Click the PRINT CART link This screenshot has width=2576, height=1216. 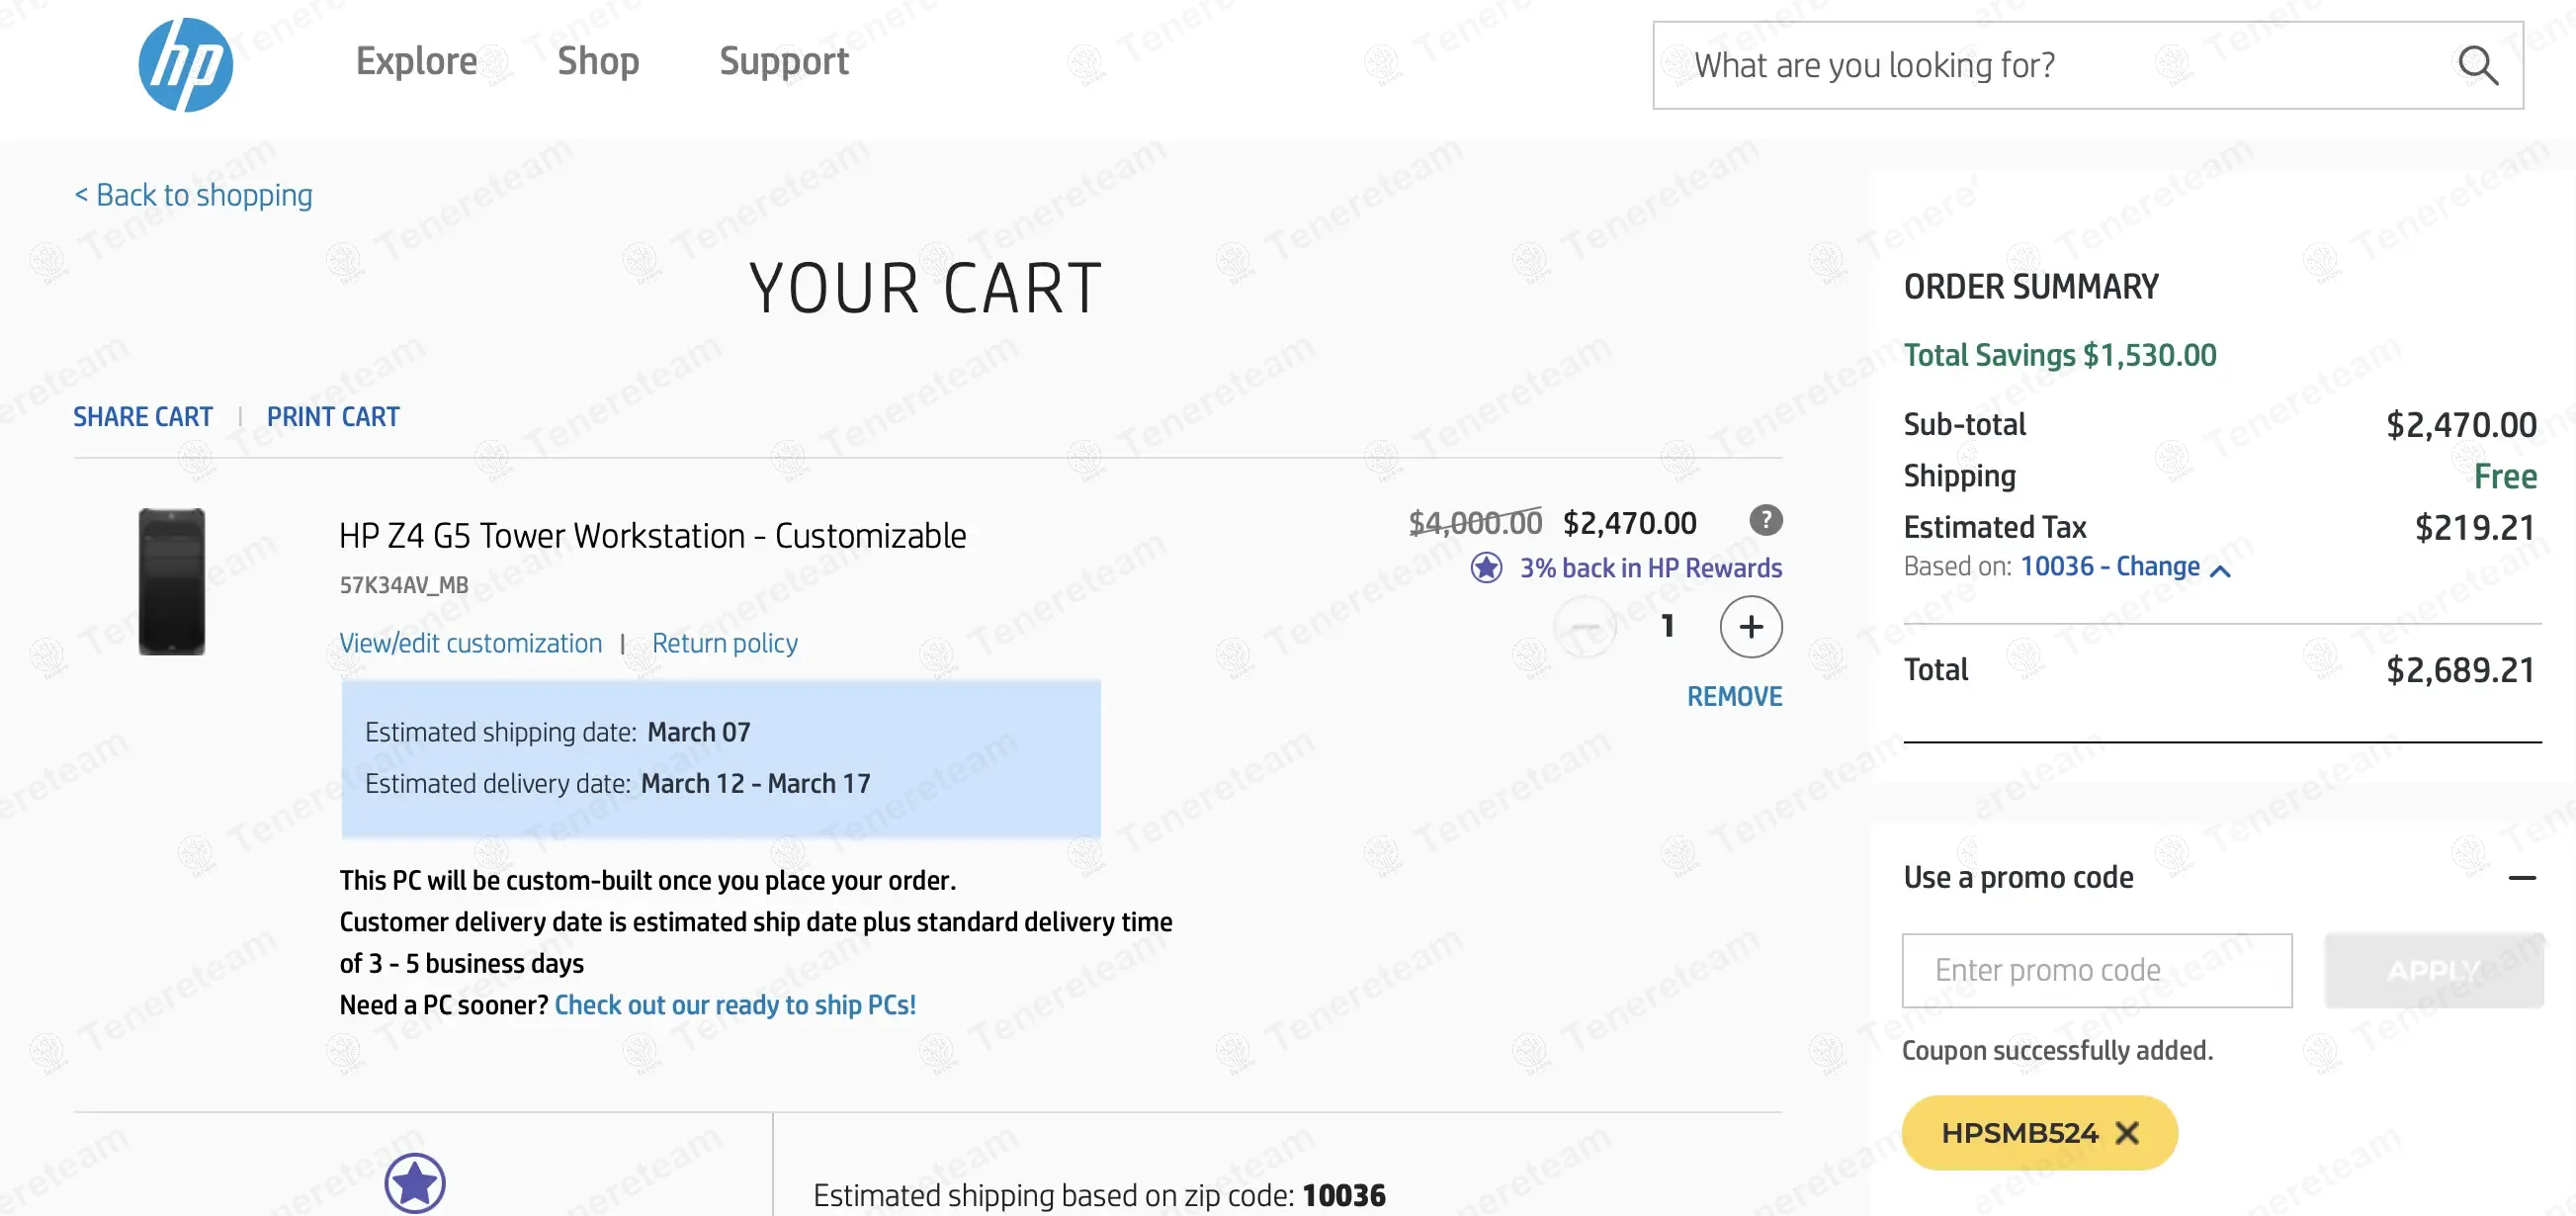click(x=333, y=417)
